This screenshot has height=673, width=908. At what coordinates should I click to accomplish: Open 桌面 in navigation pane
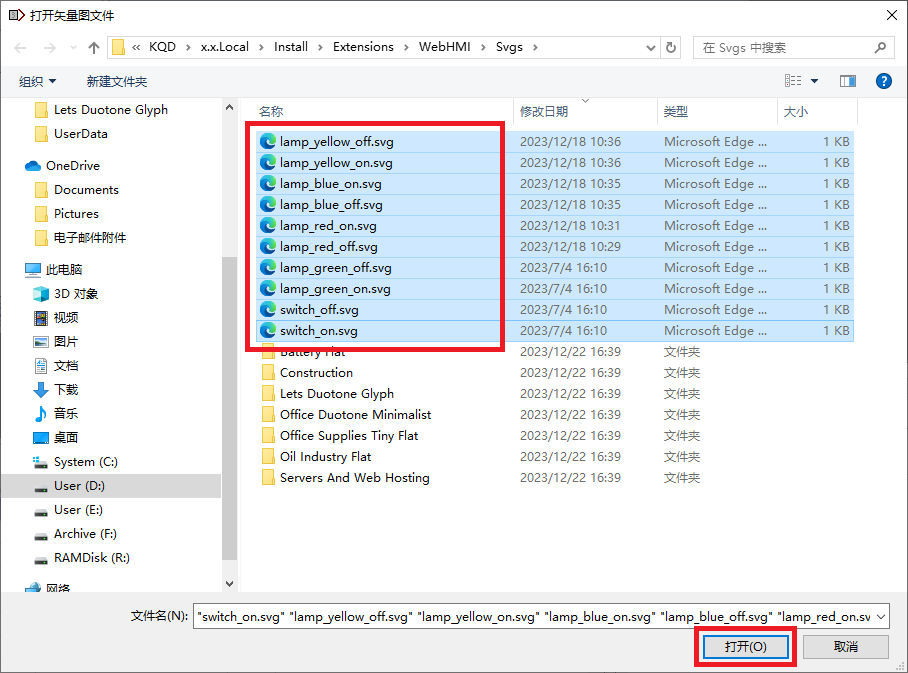[x=66, y=438]
